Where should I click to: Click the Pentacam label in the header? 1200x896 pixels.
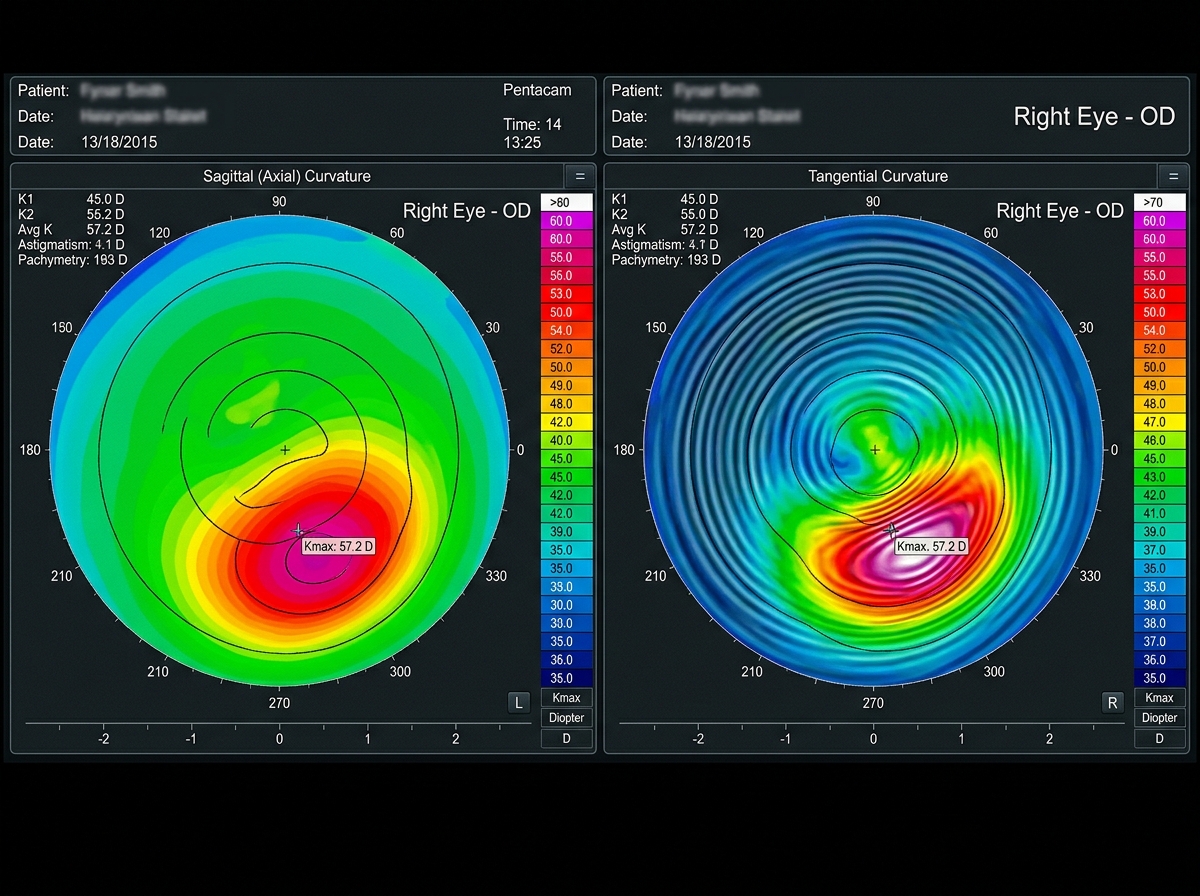pyautogui.click(x=537, y=90)
